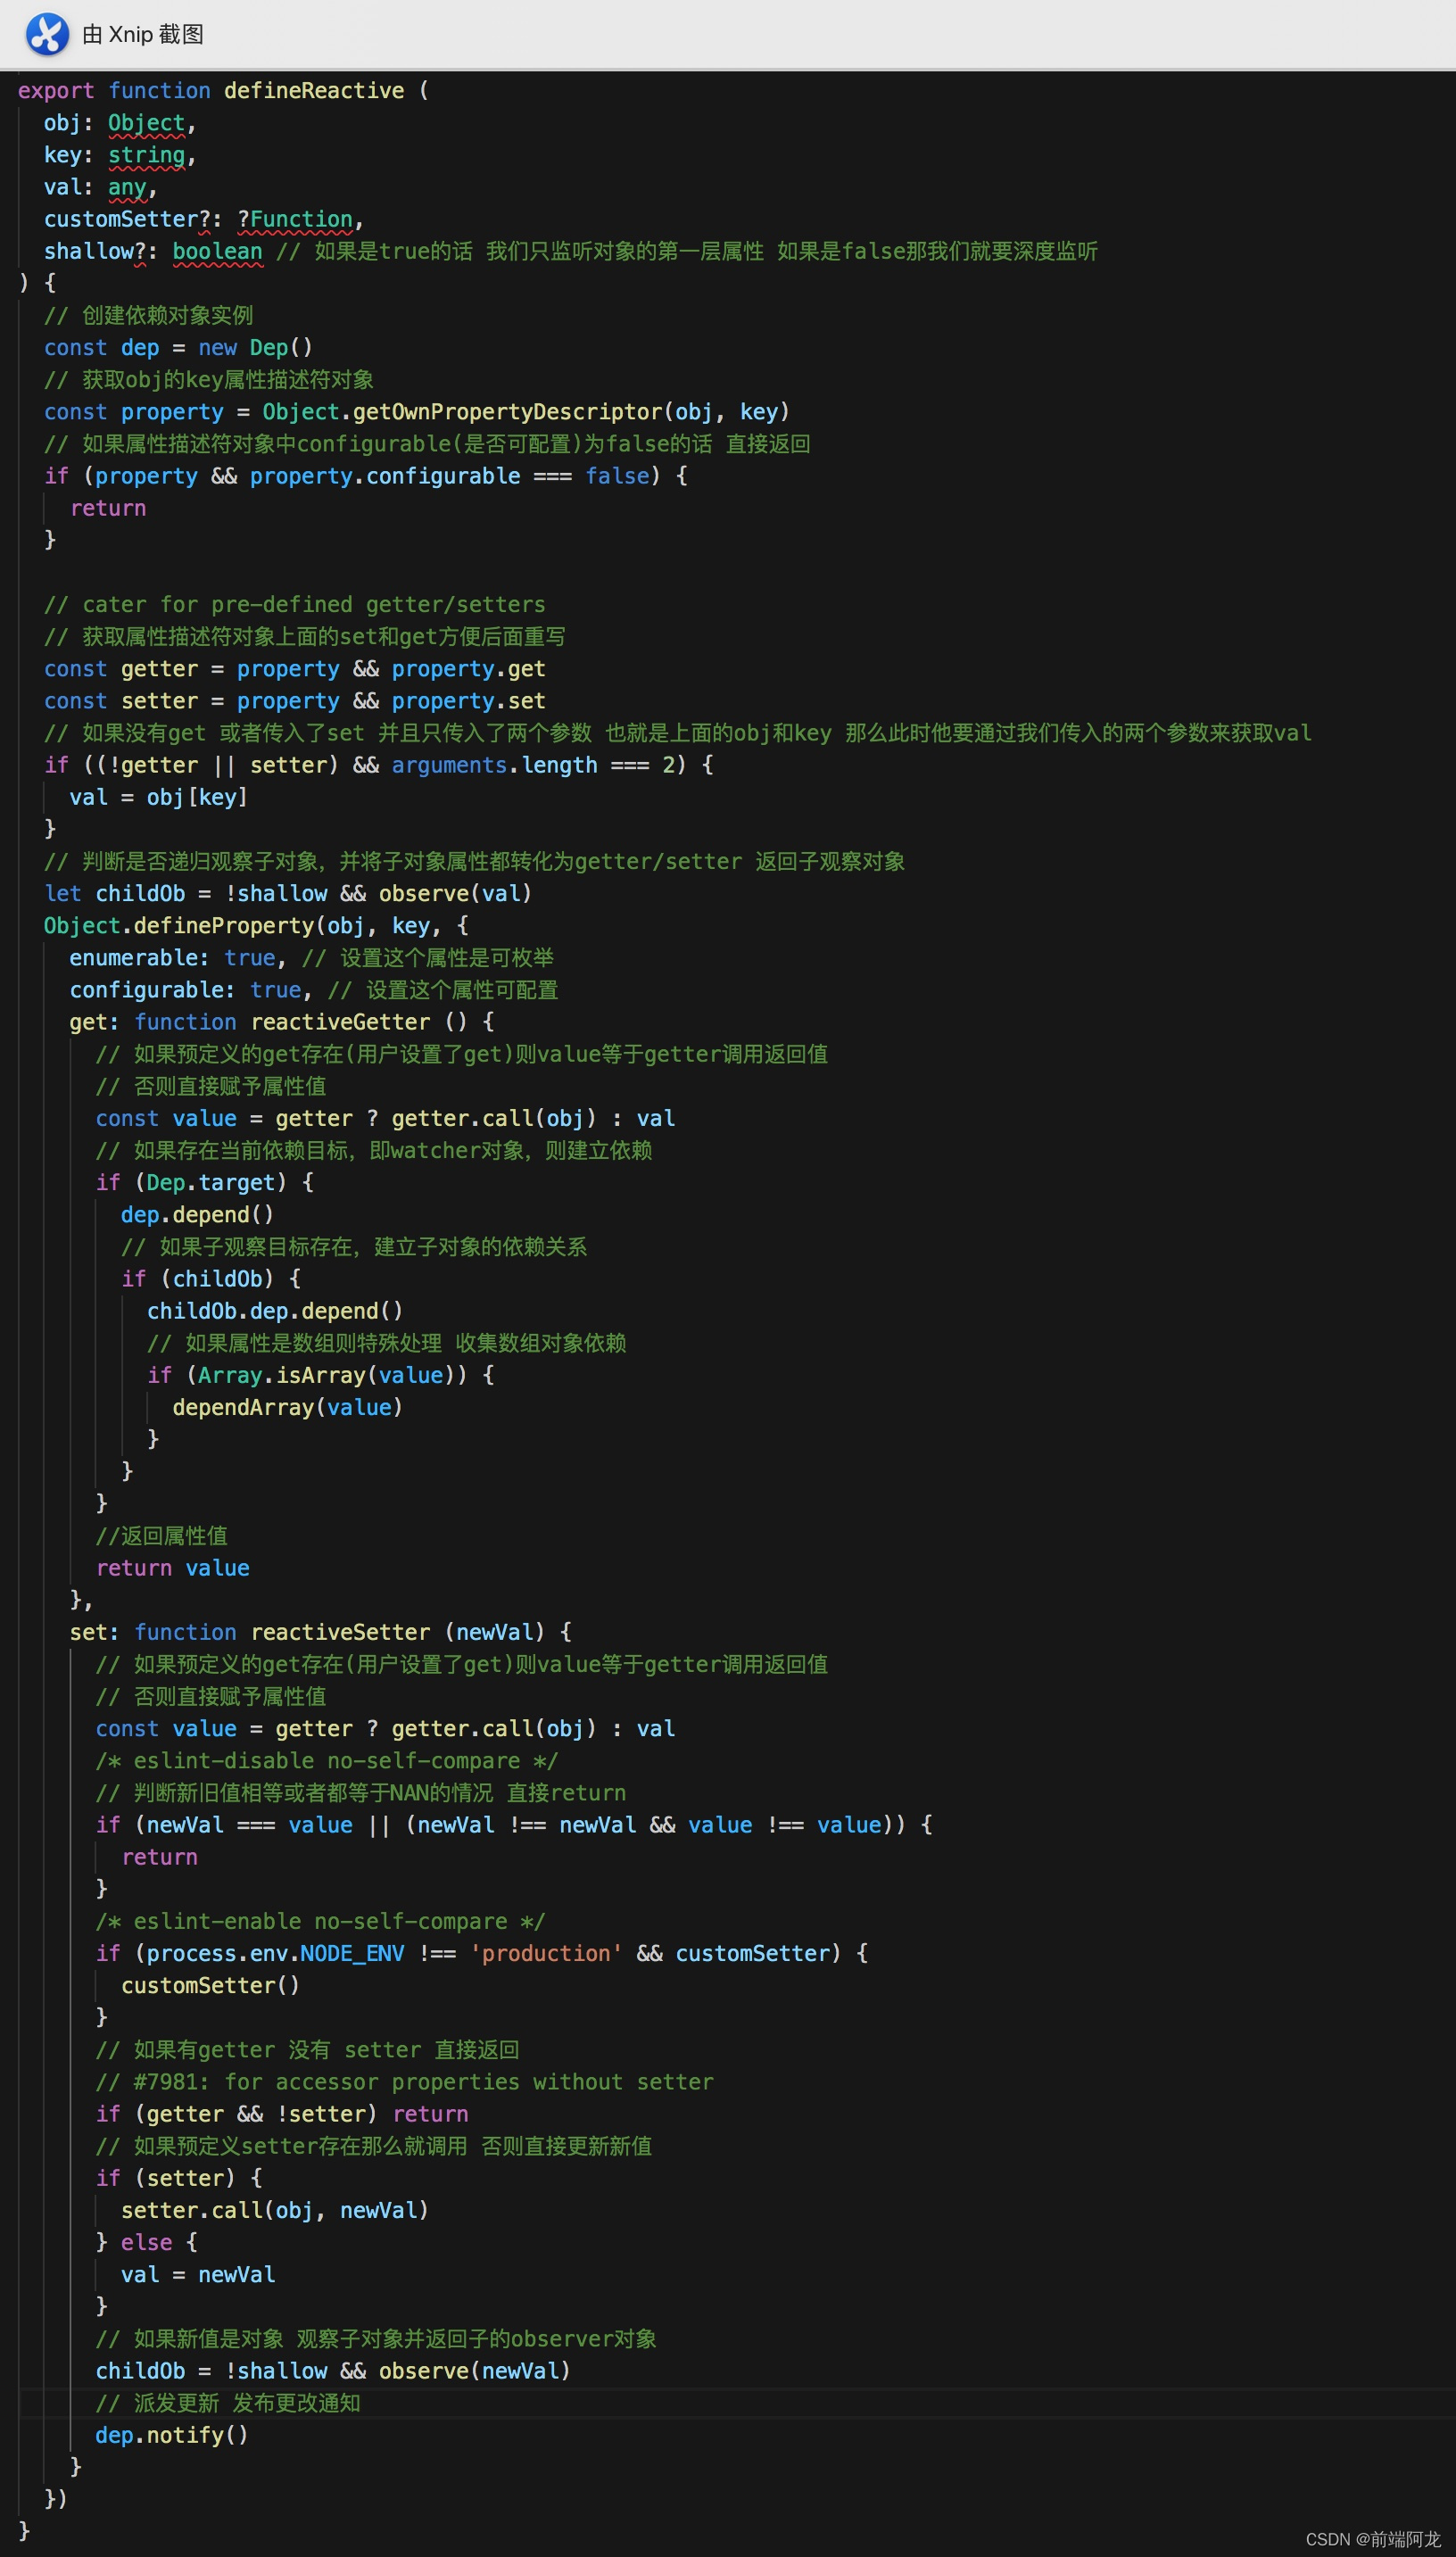Click the setter.call(obj, newVal) statement
The width and height of the screenshot is (1456, 2557).
(275, 2210)
